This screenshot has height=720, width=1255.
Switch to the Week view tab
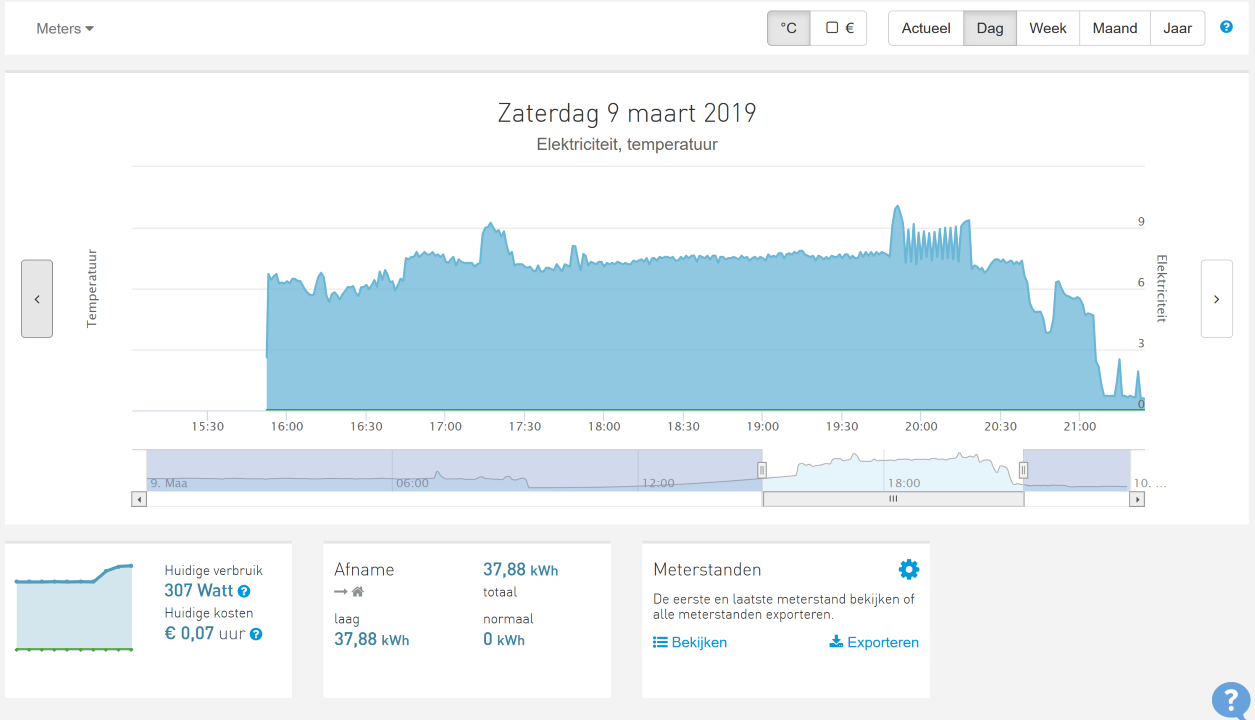[x=1047, y=28]
